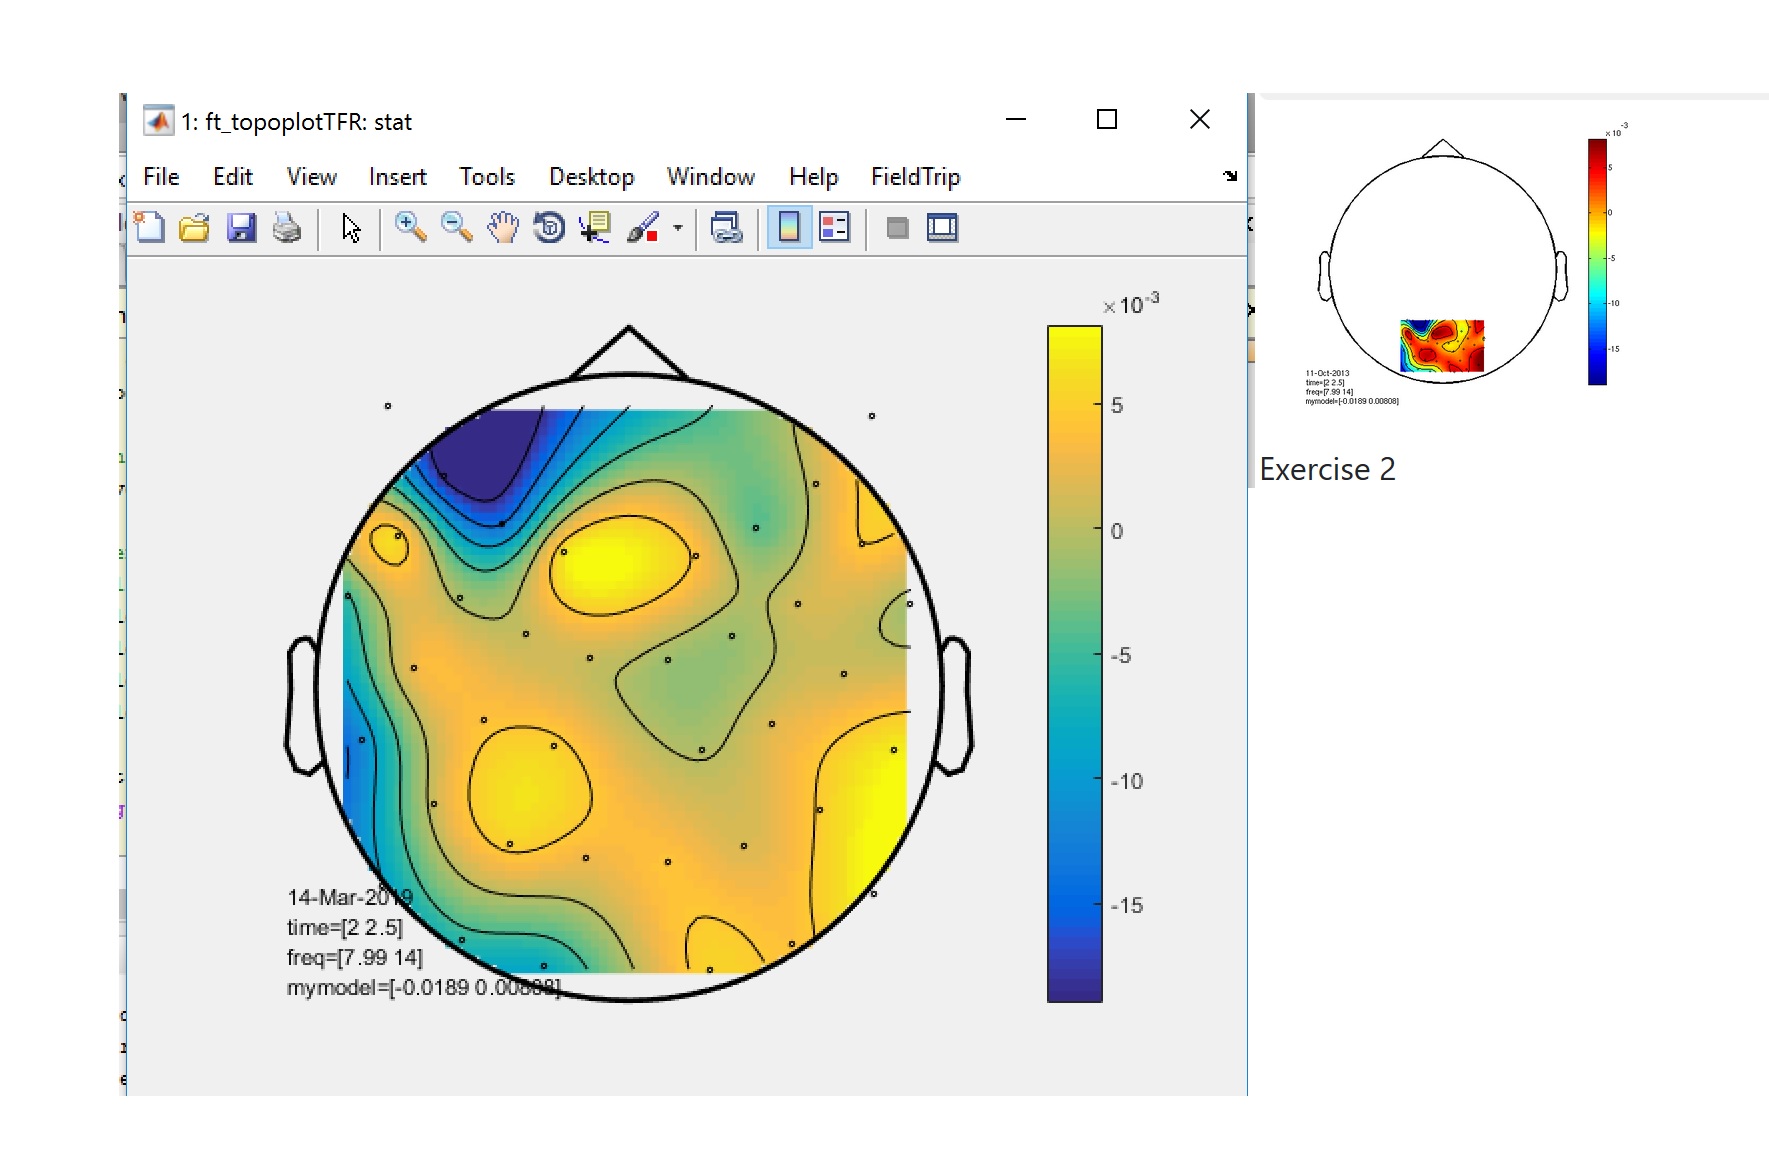Viewport: 1769px width, 1169px height.
Task: Select the Zoom Out magnifier tool
Action: pyautogui.click(x=457, y=228)
